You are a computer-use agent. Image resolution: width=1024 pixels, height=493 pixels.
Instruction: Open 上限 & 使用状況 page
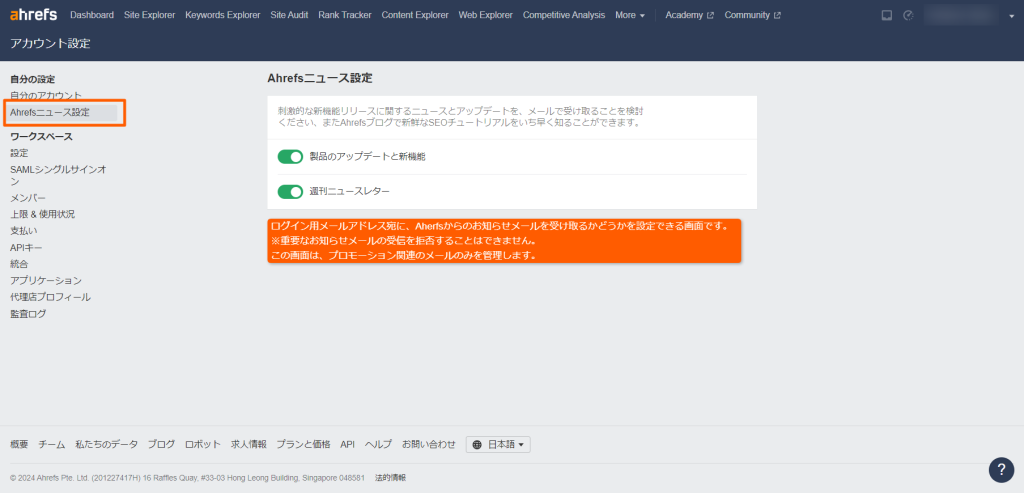(42, 214)
